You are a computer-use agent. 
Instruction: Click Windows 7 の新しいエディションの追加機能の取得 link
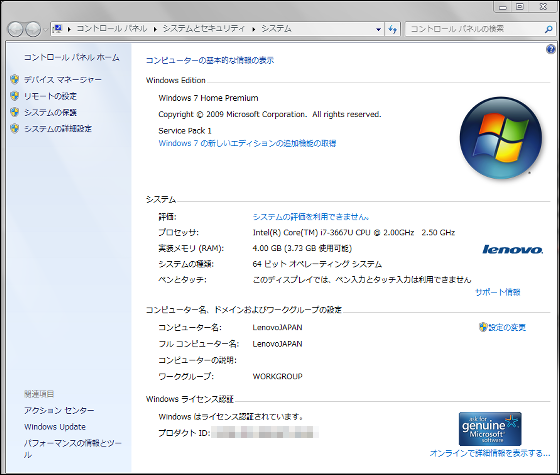(x=247, y=143)
